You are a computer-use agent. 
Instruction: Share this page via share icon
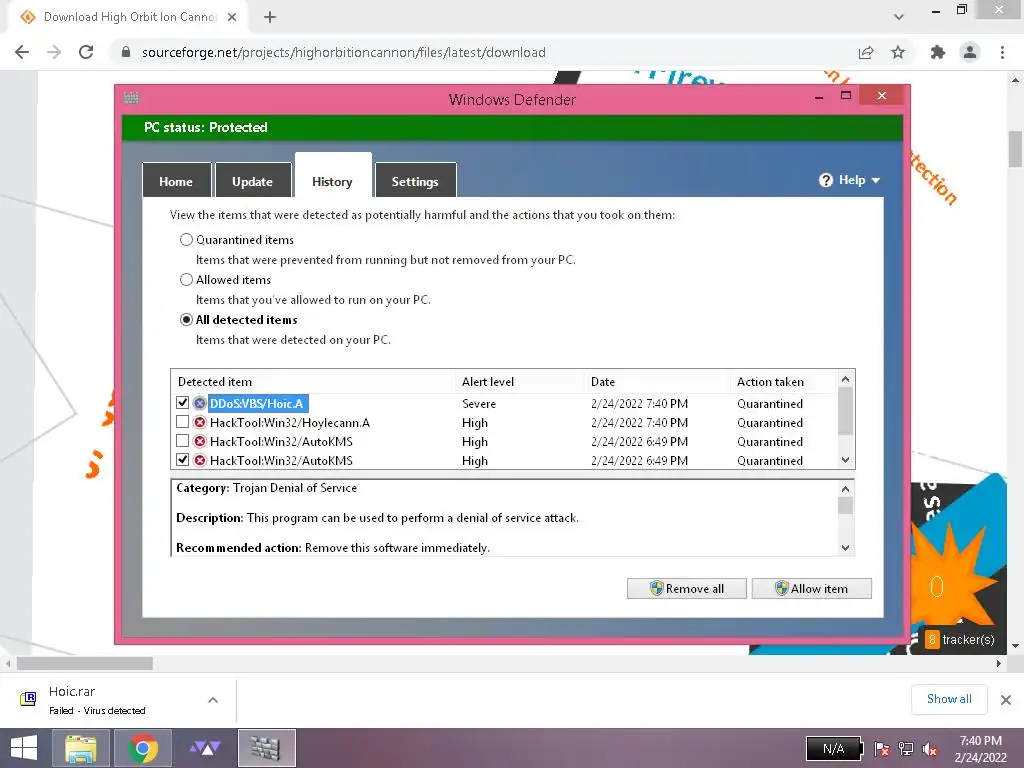click(866, 53)
